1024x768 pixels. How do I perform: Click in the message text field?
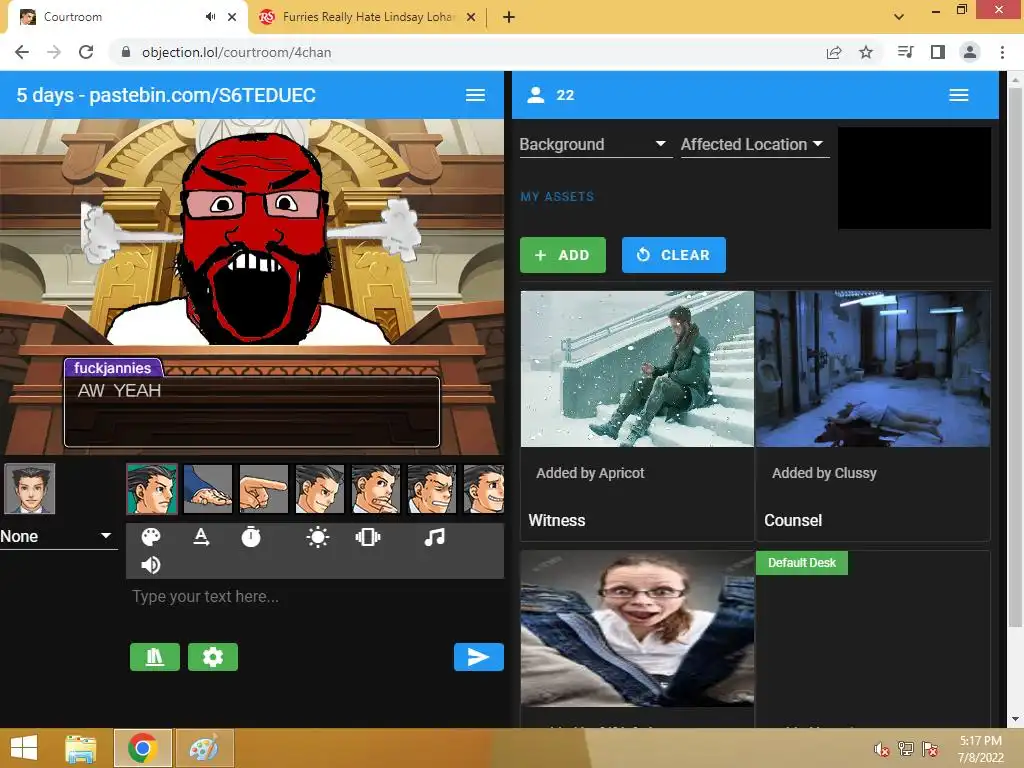[x=315, y=597]
